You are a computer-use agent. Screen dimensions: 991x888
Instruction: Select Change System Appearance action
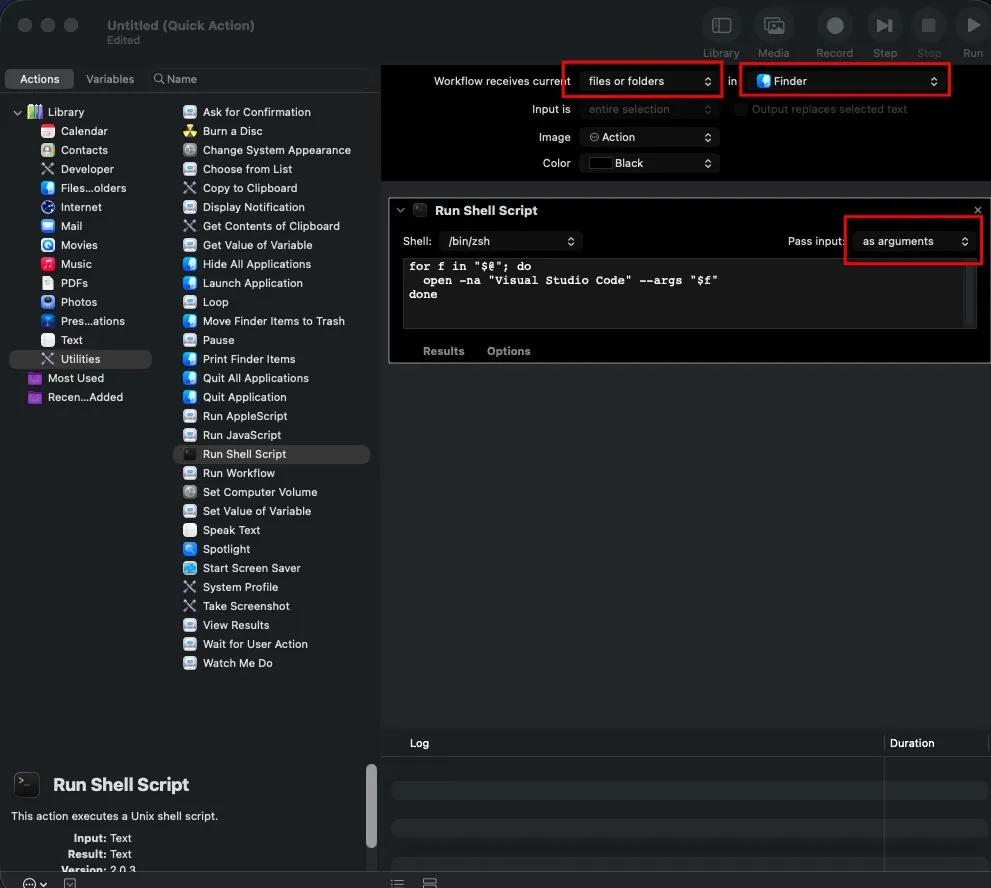pos(276,150)
